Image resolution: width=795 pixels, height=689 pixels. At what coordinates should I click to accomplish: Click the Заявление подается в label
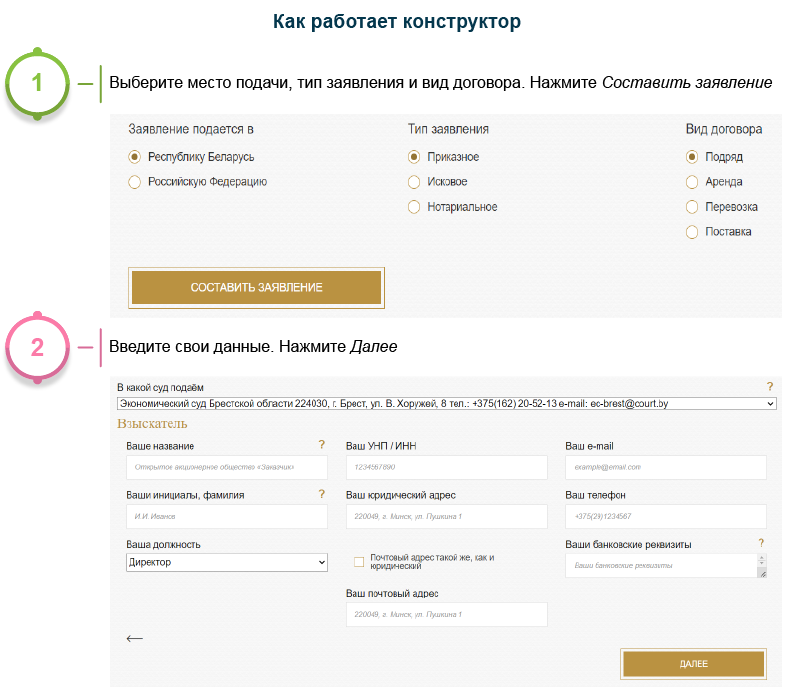(x=191, y=129)
